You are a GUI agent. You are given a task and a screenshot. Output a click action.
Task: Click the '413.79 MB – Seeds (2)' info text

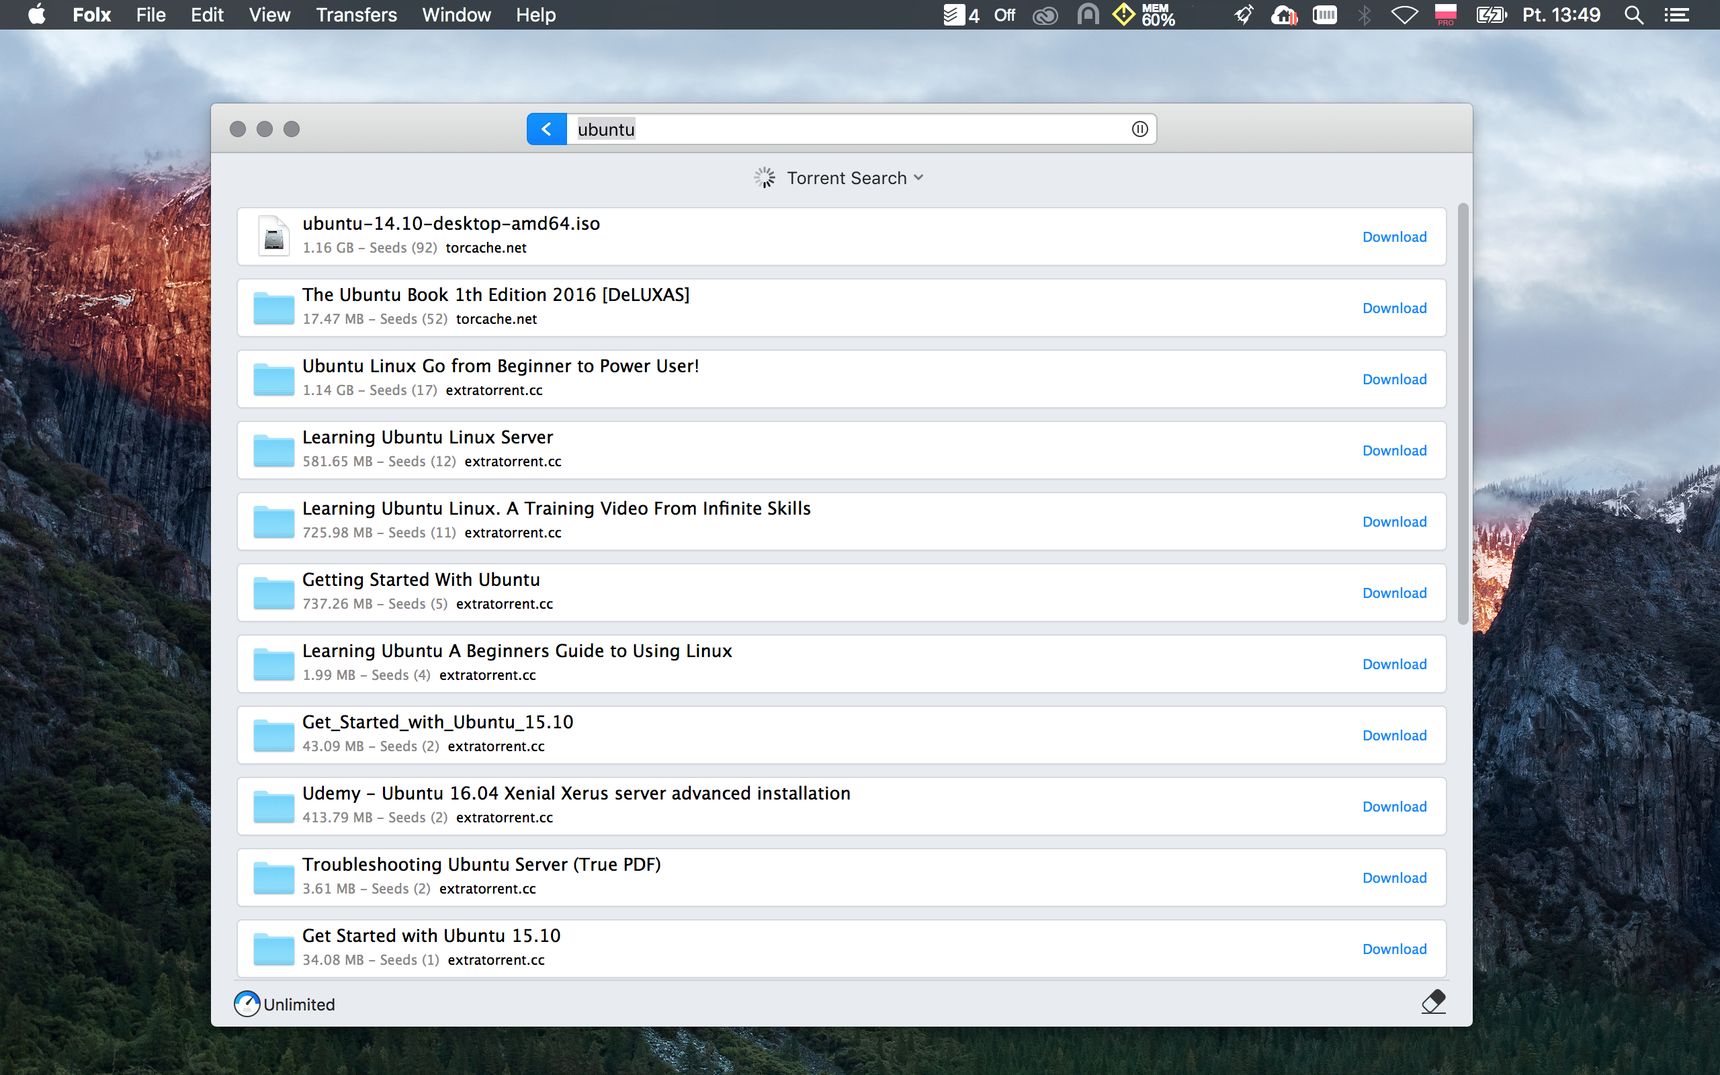(x=375, y=817)
